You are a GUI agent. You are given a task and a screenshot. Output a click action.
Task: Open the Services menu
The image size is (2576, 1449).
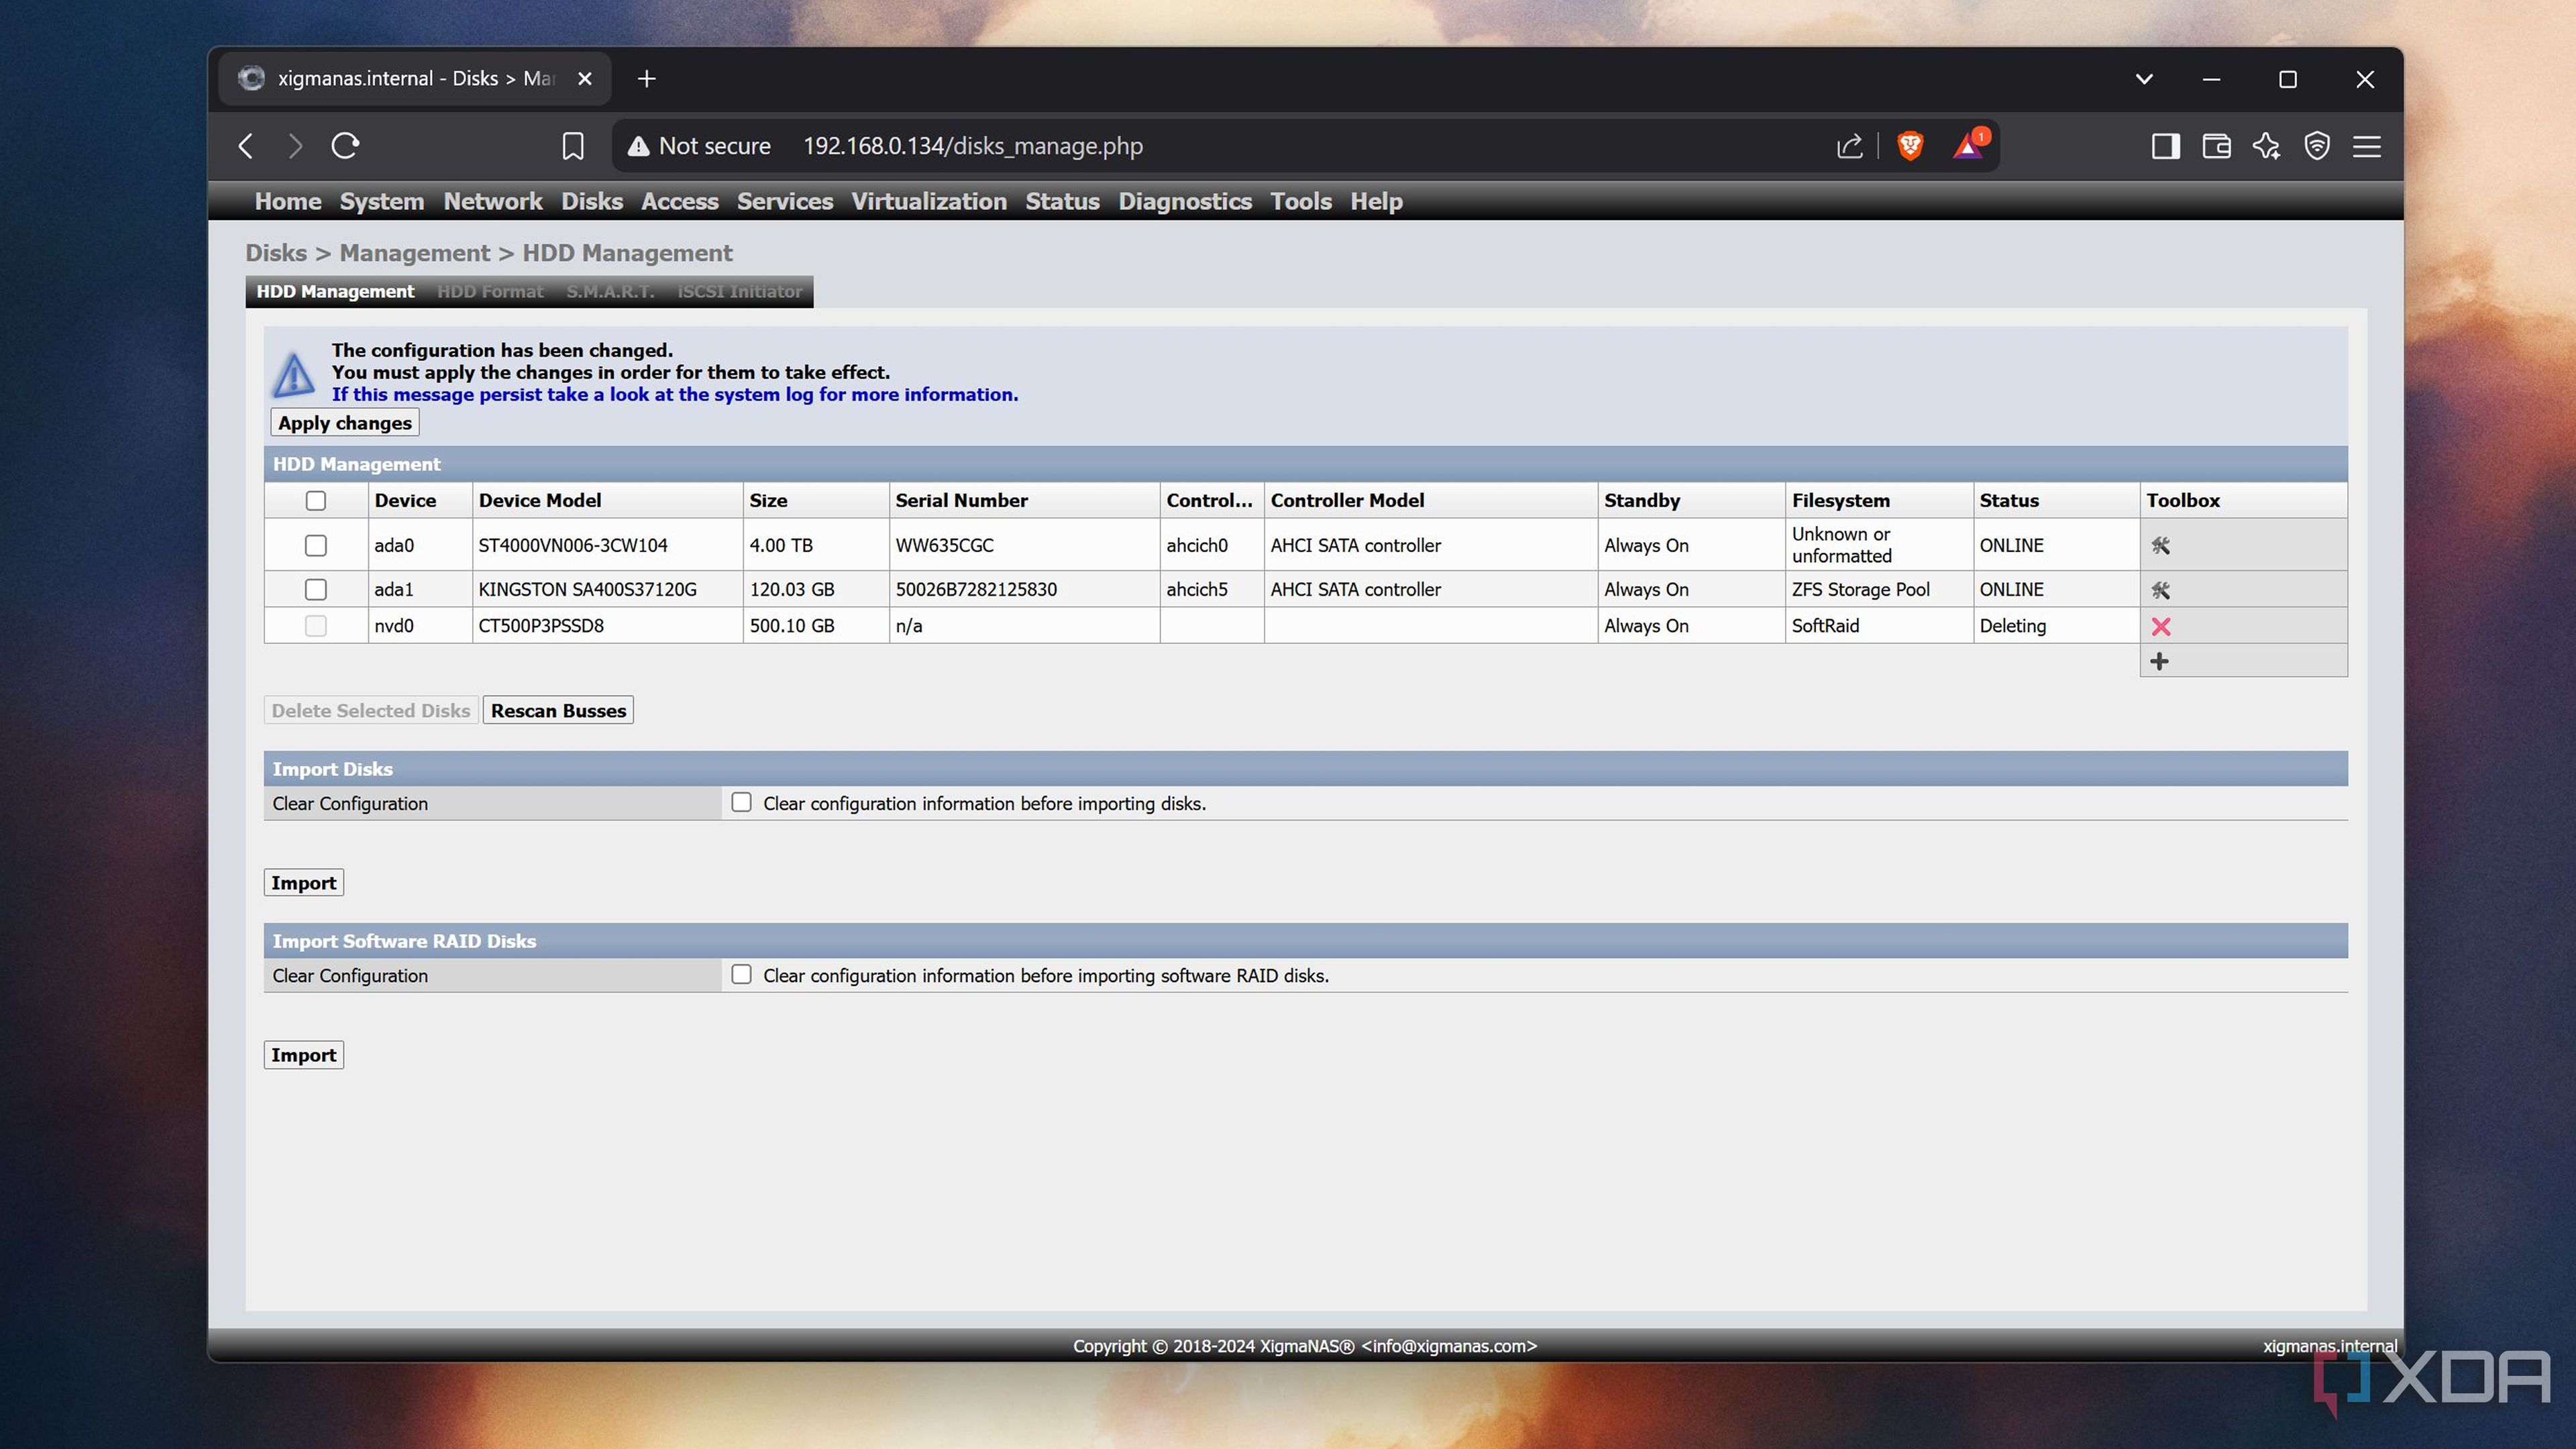tap(784, 201)
